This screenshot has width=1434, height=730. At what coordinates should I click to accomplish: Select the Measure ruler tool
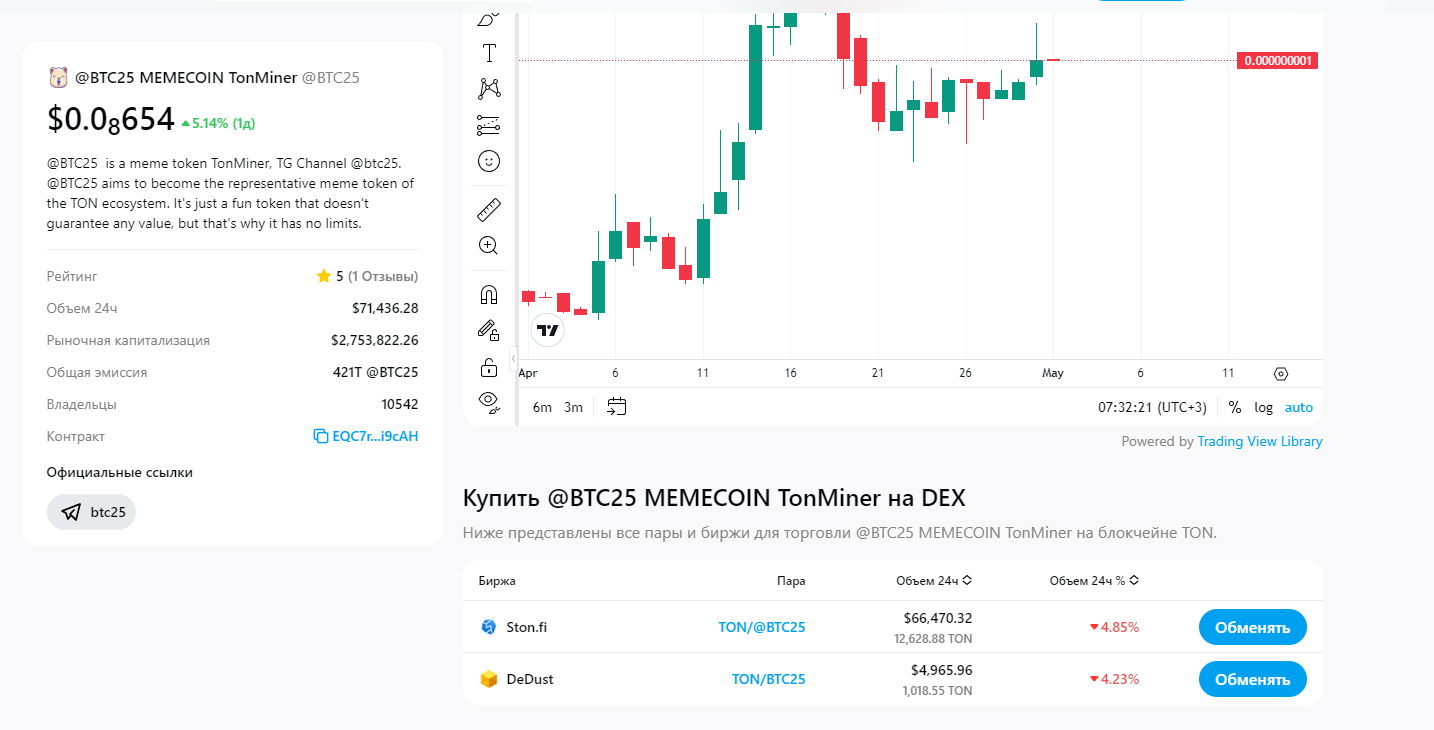click(489, 210)
